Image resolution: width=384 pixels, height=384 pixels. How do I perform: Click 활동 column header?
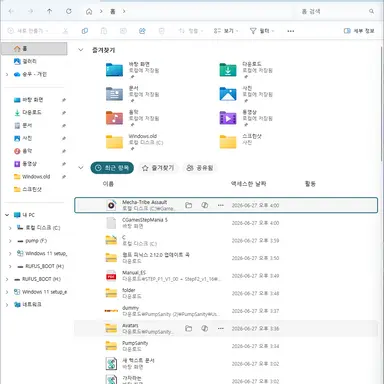coord(310,184)
